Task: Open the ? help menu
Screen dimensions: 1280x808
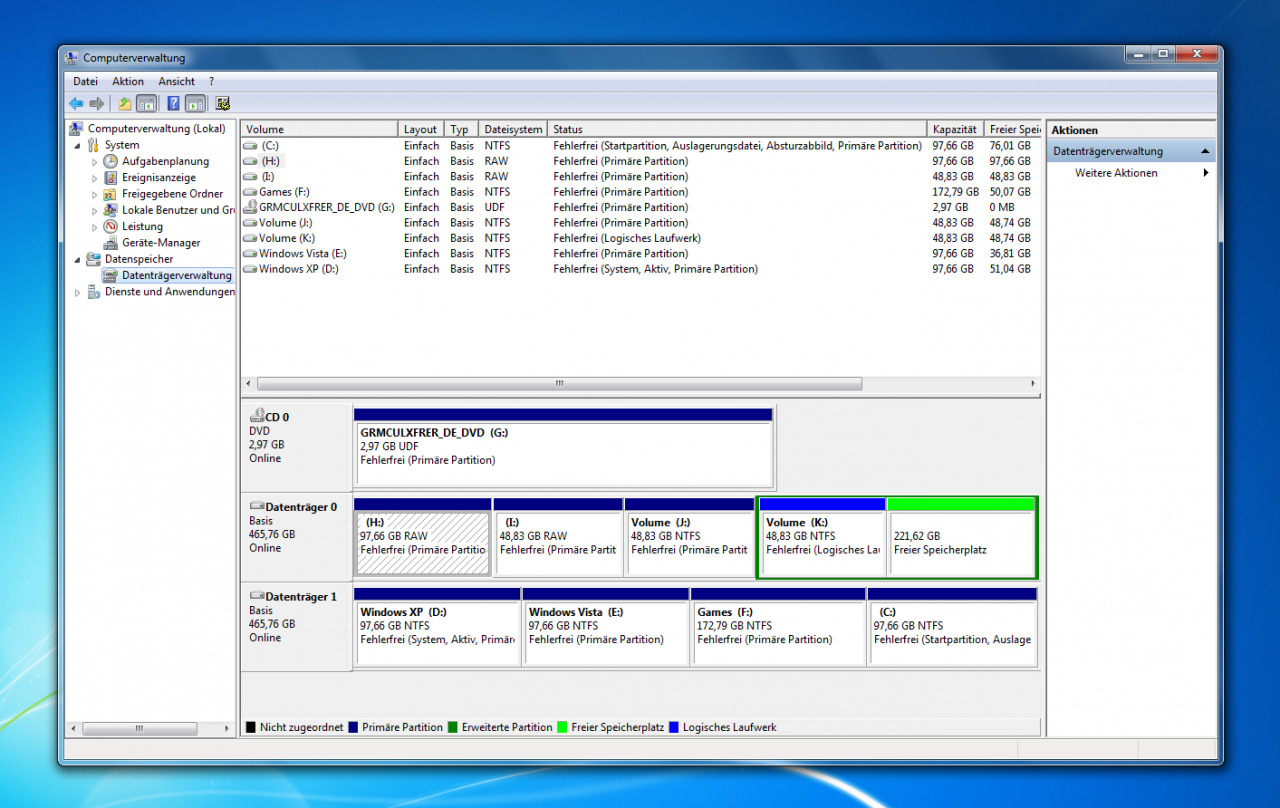Action: tap(212, 81)
